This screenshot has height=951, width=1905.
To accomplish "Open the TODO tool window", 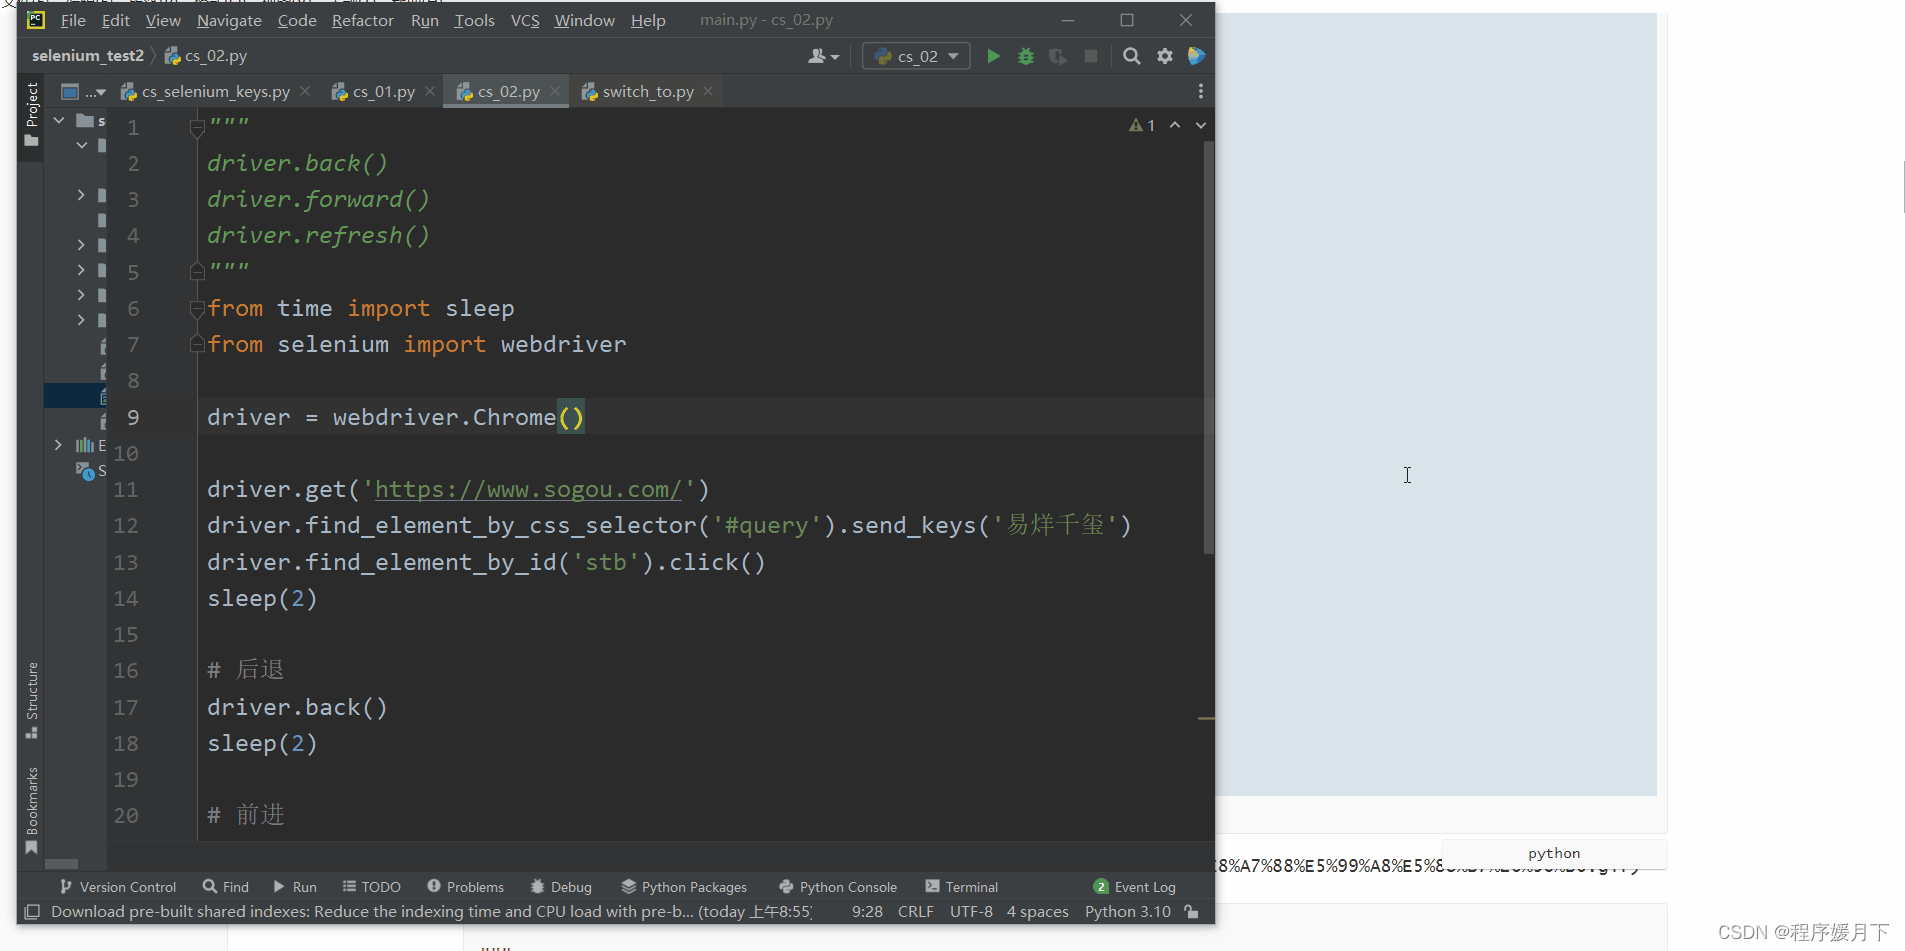I will tap(371, 887).
